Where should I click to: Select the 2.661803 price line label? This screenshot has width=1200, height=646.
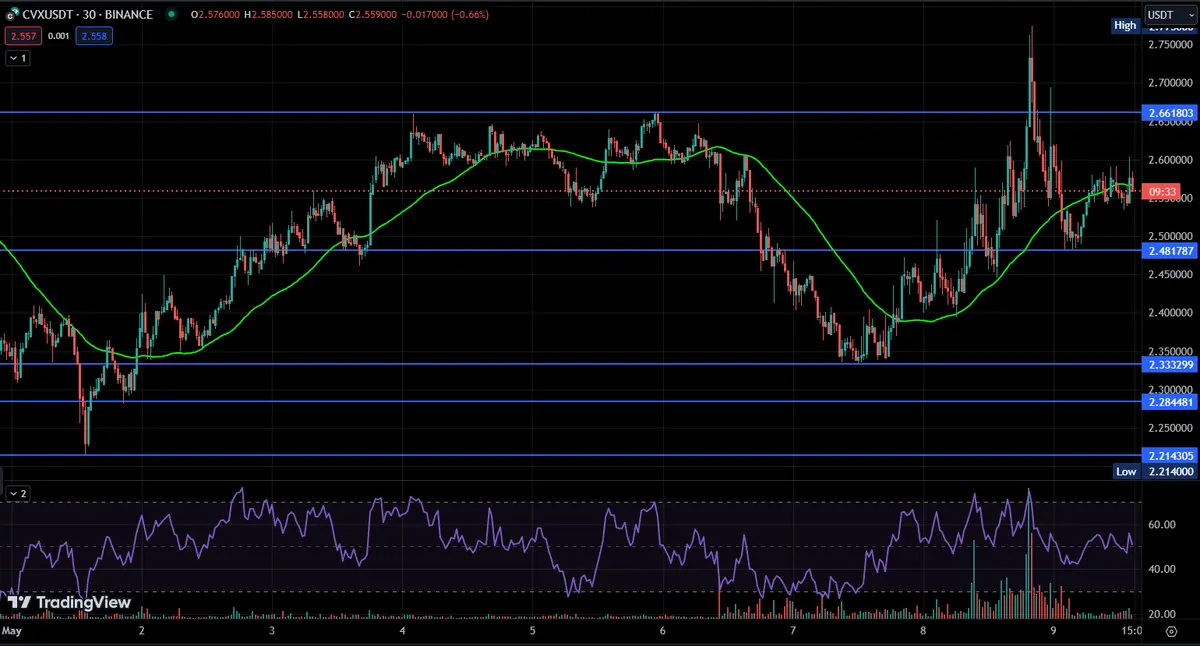tap(1169, 113)
